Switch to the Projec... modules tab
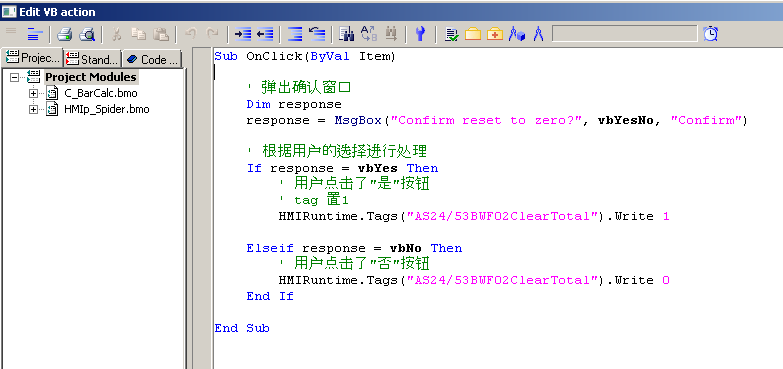 32,58
